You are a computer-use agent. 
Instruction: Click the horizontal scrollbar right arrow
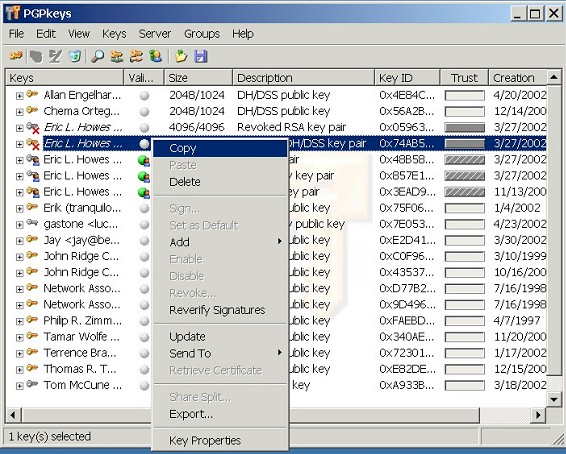[x=539, y=415]
